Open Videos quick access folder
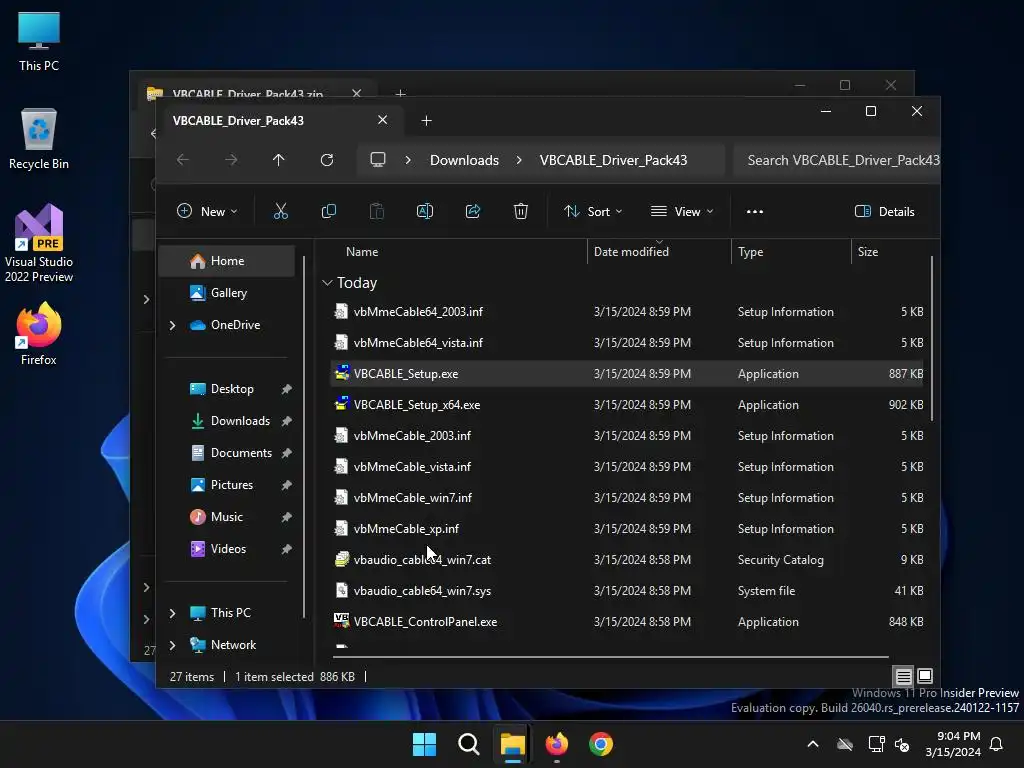This screenshot has width=1024, height=768. click(x=227, y=549)
